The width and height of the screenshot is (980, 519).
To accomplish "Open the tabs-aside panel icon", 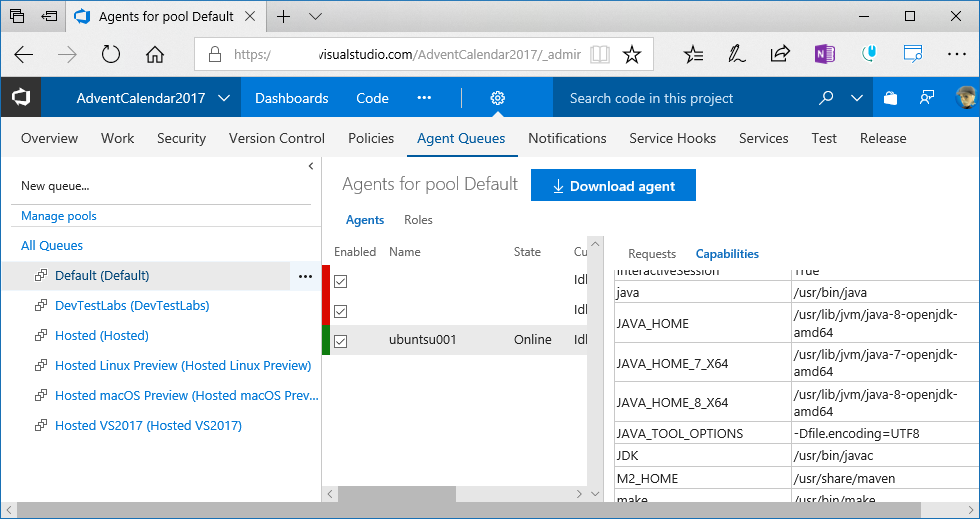I will coord(18,16).
